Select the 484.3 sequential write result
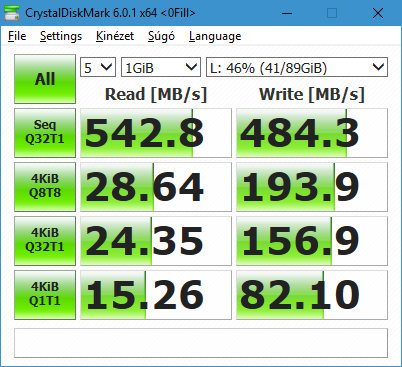 click(312, 133)
